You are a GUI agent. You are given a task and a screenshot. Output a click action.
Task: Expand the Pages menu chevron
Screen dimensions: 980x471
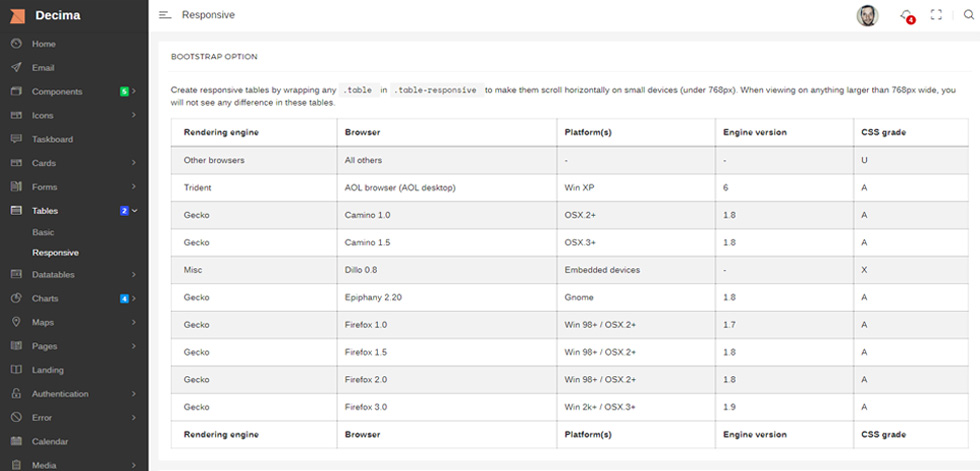[x=134, y=345]
